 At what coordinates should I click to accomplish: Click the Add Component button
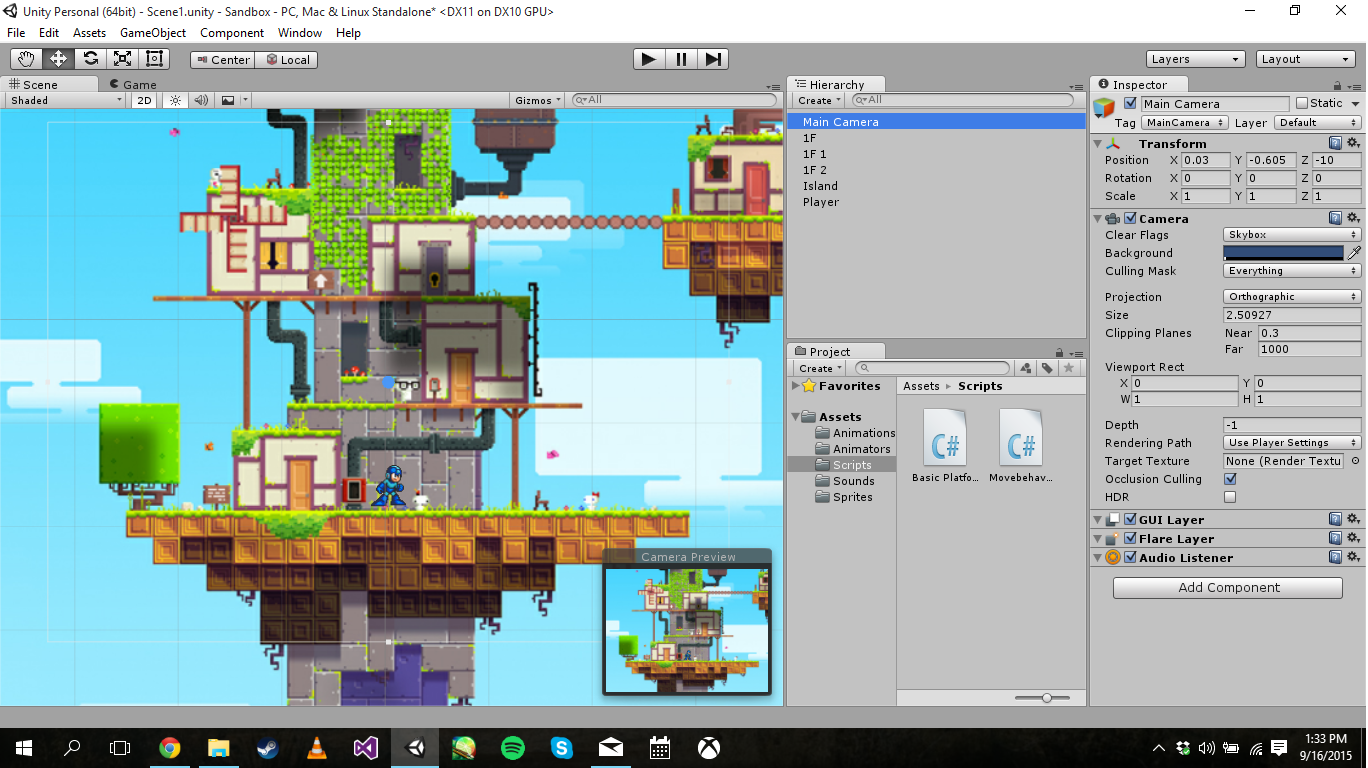click(x=1228, y=587)
